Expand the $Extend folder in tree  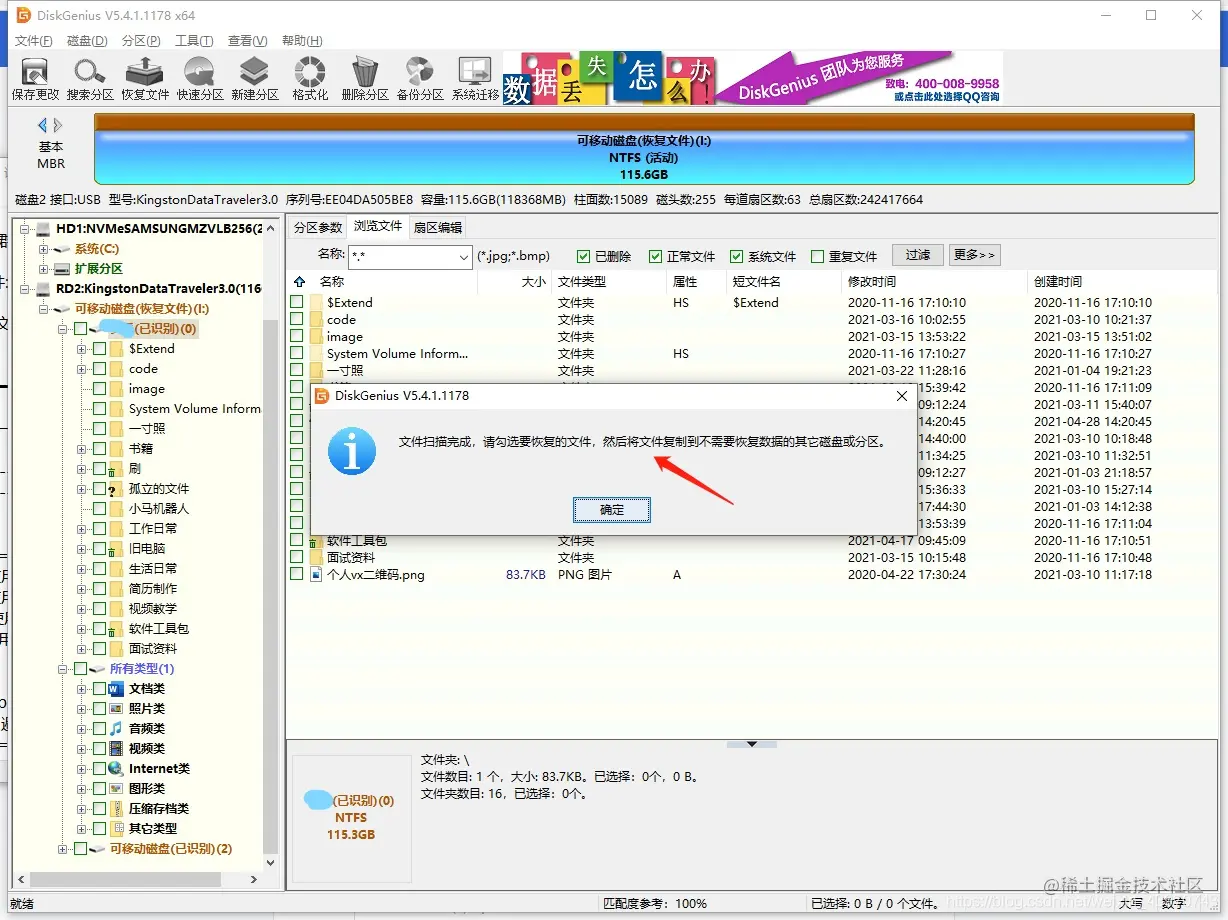[82, 349]
